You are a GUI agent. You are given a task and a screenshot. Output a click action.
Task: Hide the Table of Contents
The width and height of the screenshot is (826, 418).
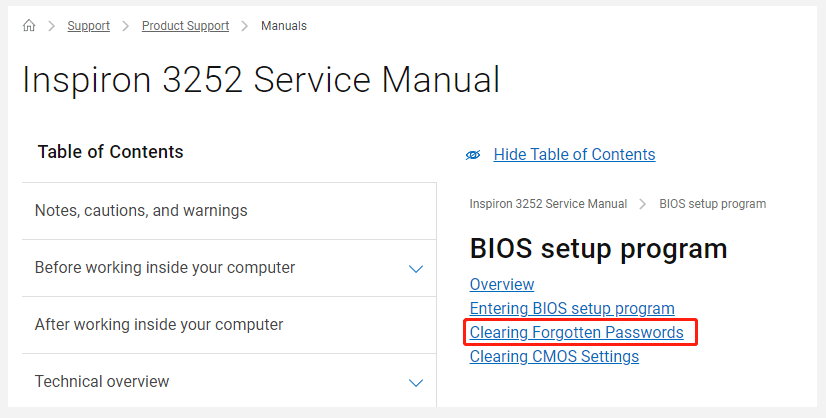pos(574,155)
